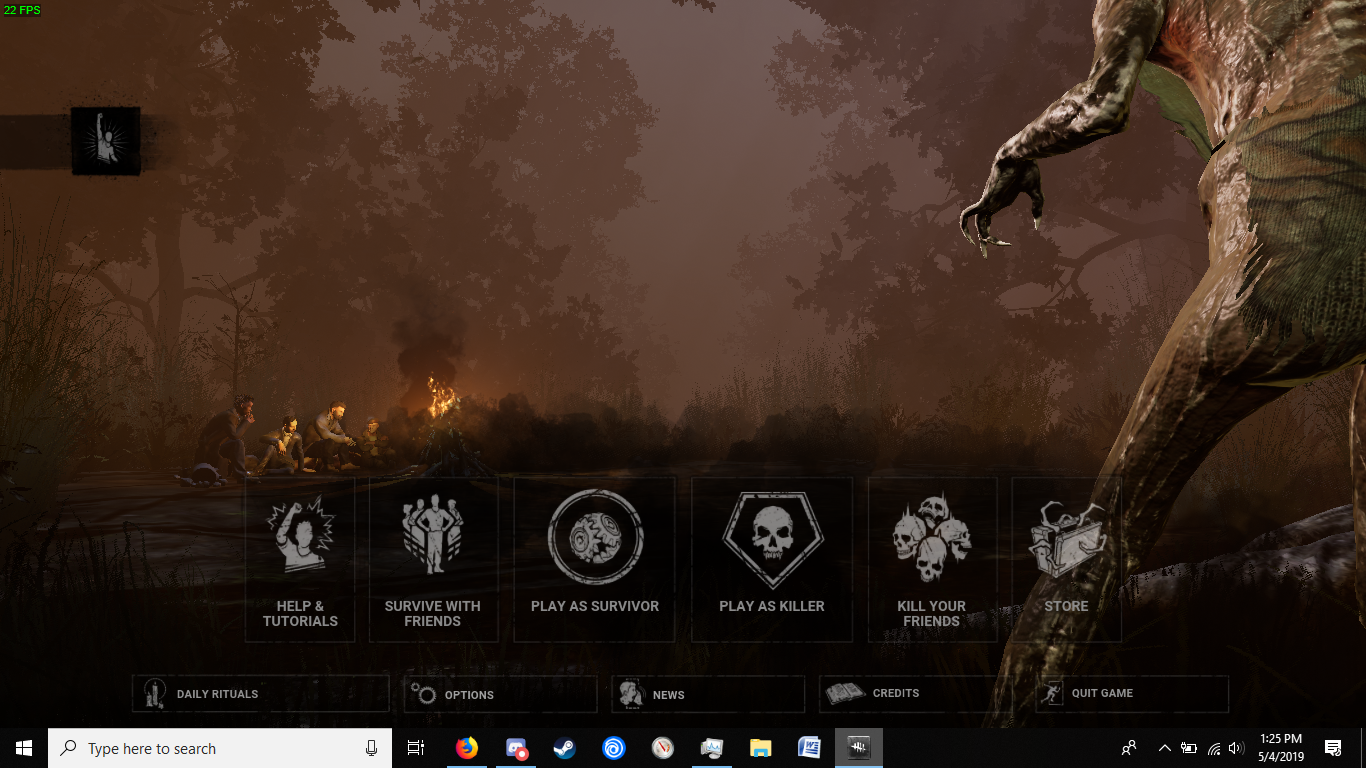View the News section
1366x768 pixels.
(x=708, y=694)
